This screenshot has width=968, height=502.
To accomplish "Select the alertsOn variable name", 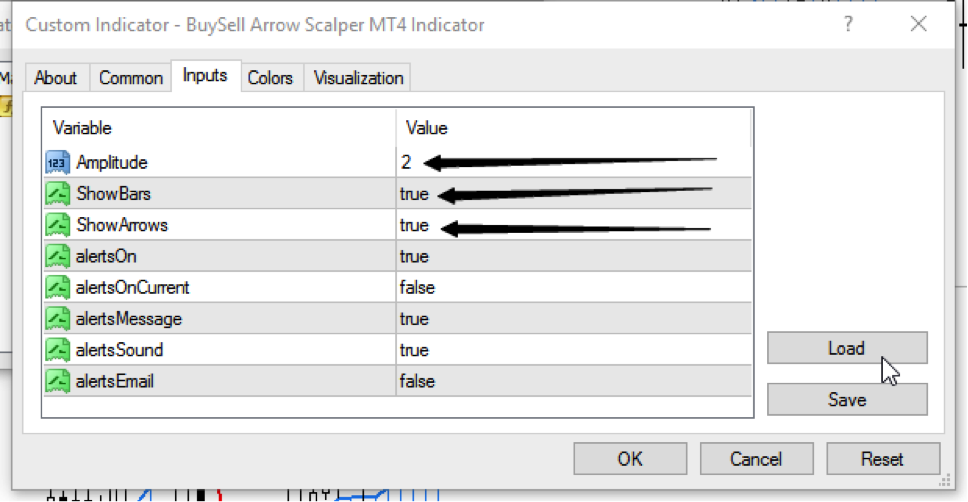I will pyautogui.click(x=106, y=256).
